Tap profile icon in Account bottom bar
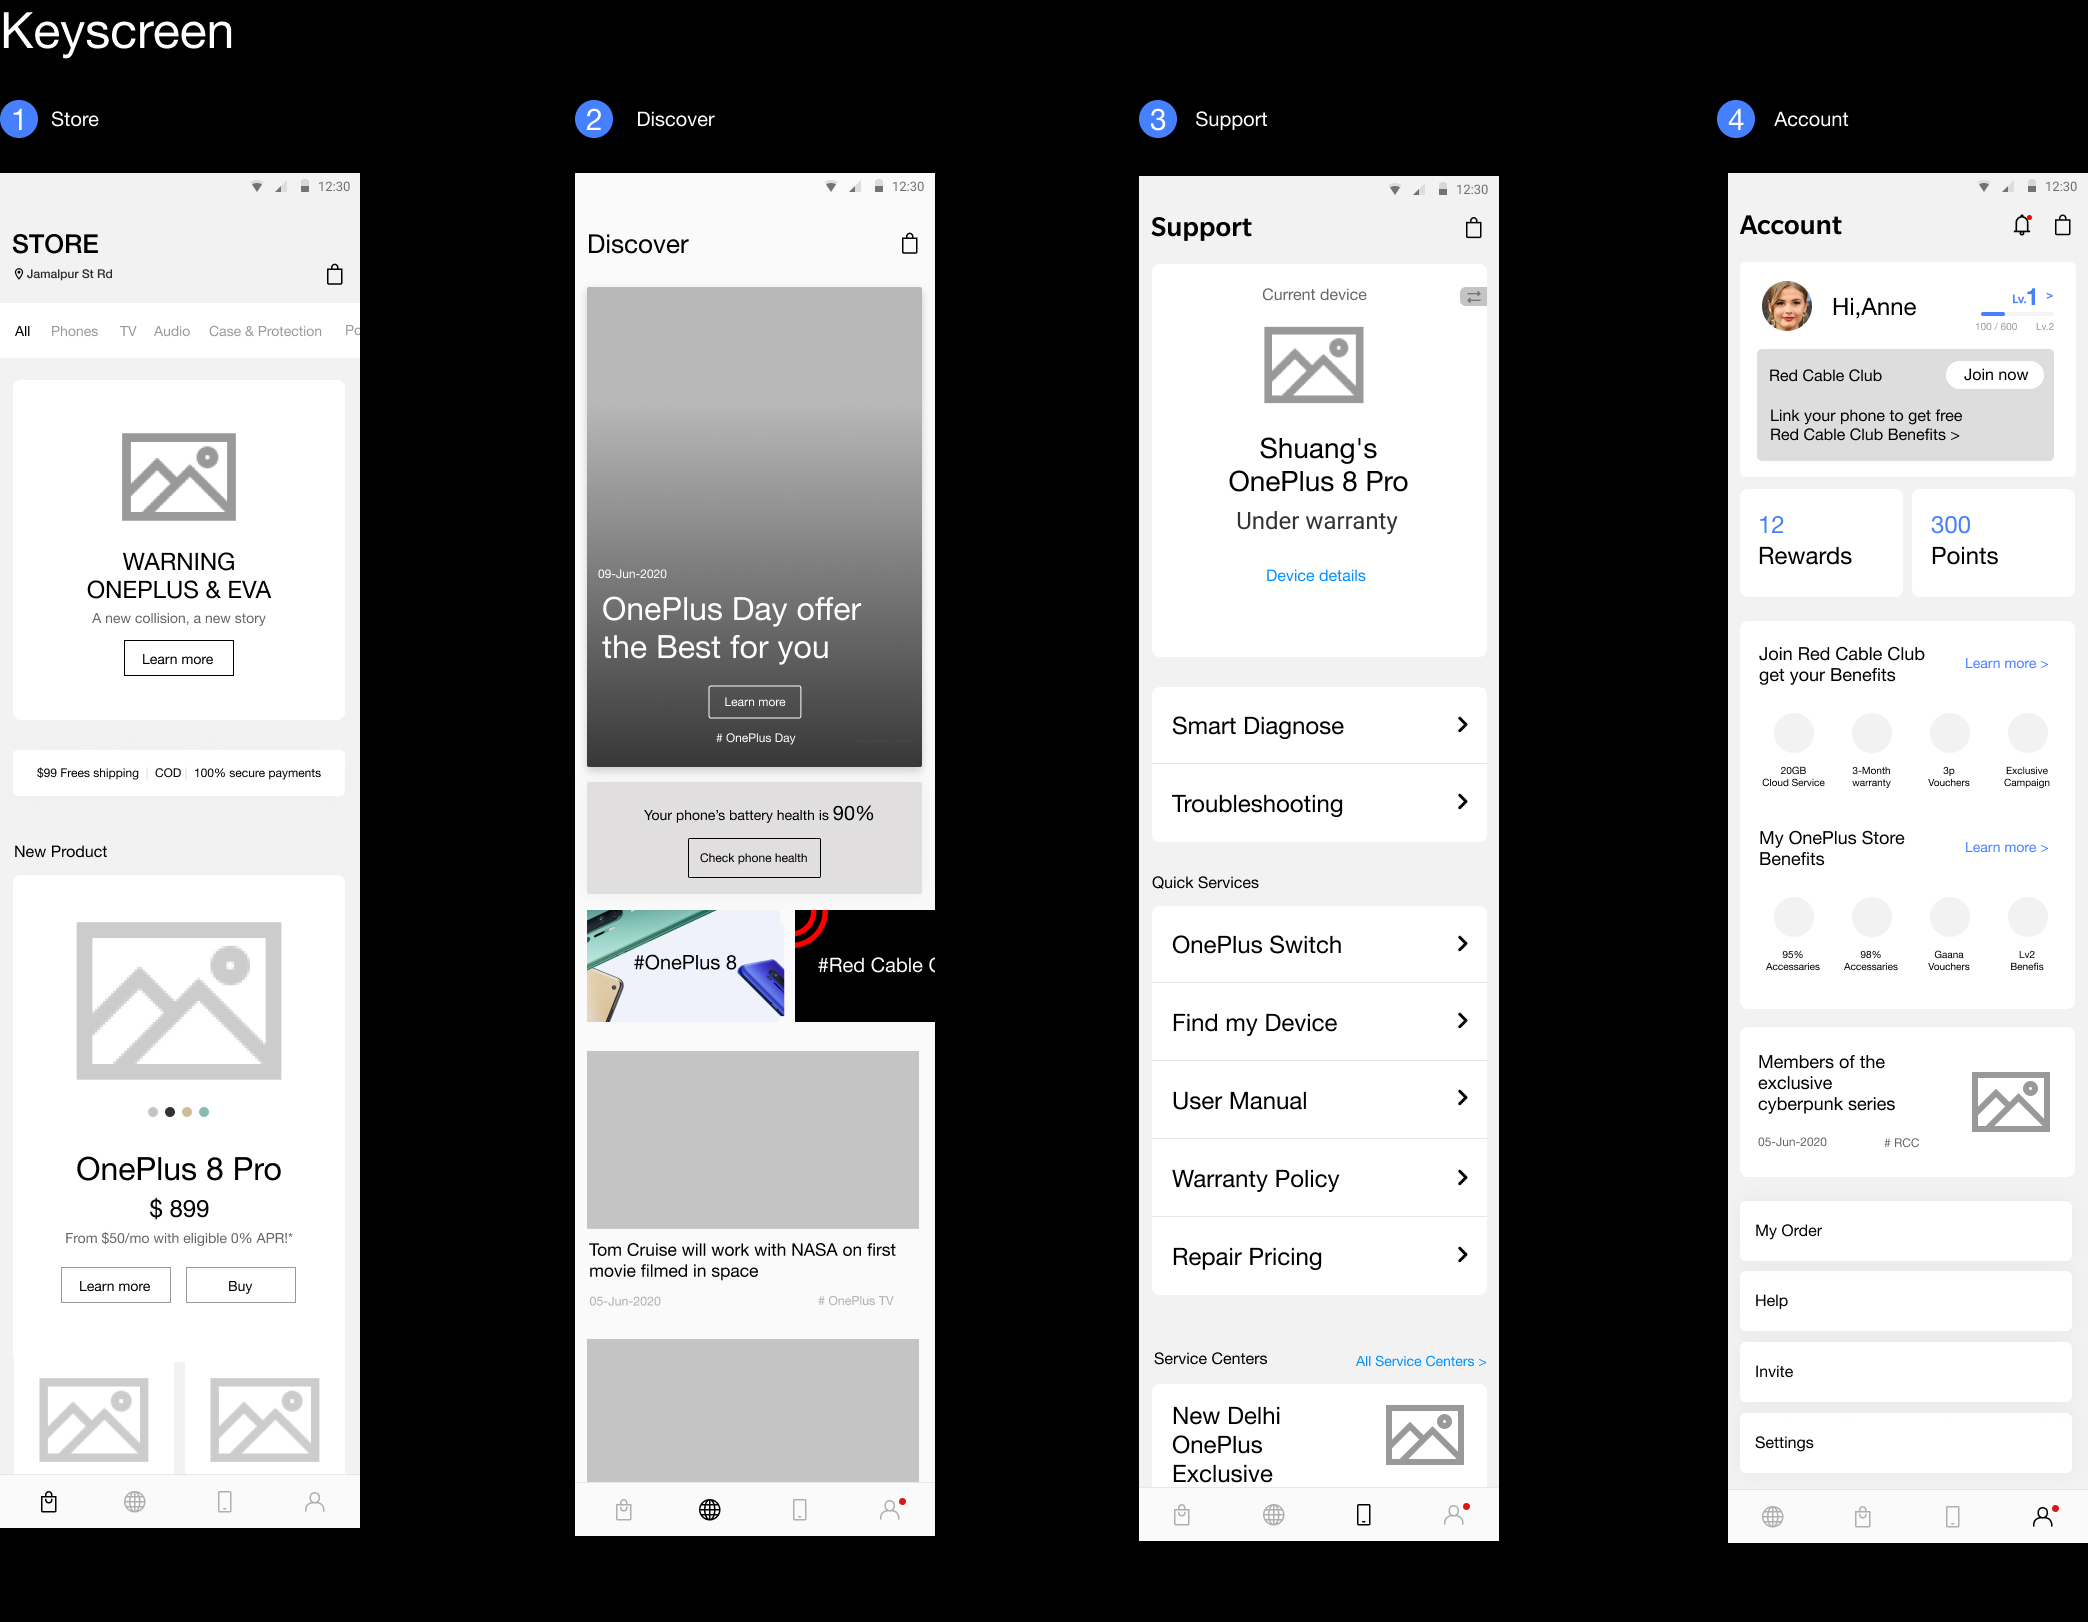This screenshot has width=2088, height=1622. (x=2045, y=1517)
